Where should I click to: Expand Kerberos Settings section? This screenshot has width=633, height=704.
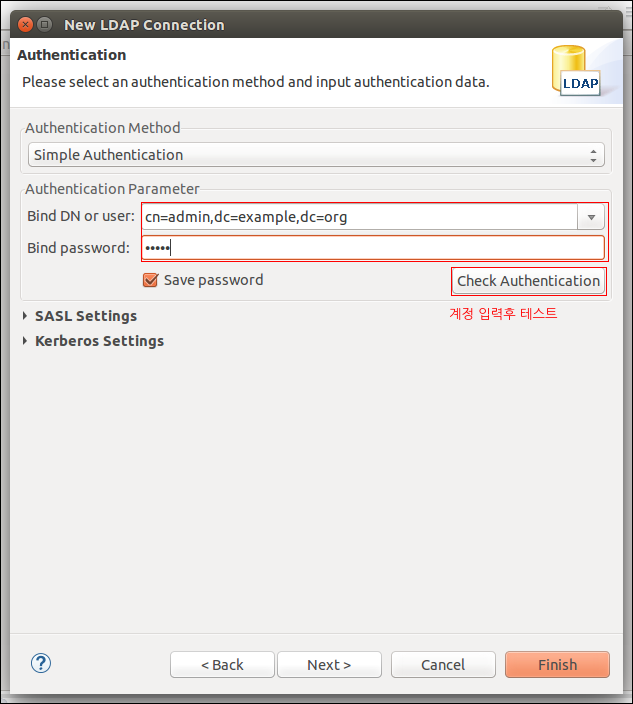(x=99, y=341)
